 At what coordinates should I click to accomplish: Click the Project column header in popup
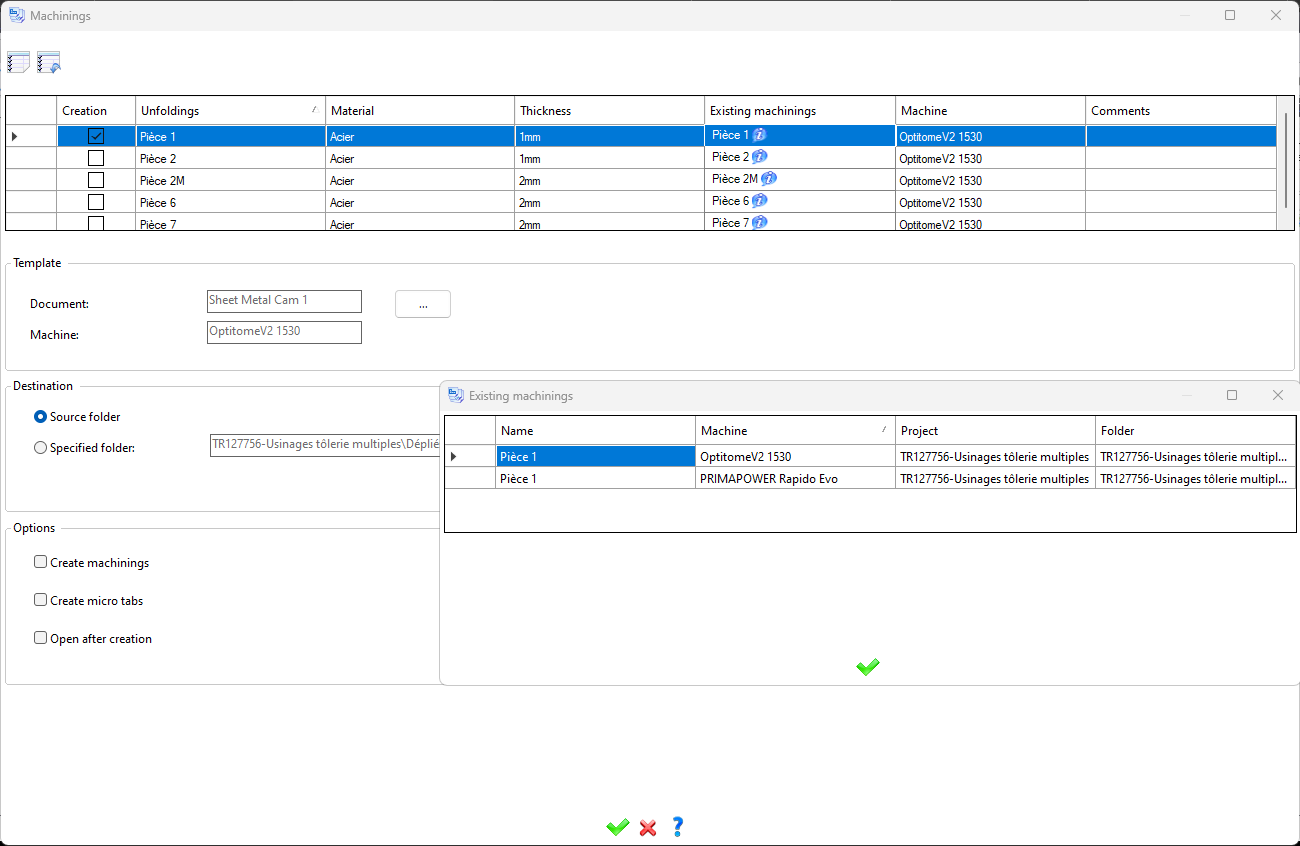pyautogui.click(x=995, y=431)
